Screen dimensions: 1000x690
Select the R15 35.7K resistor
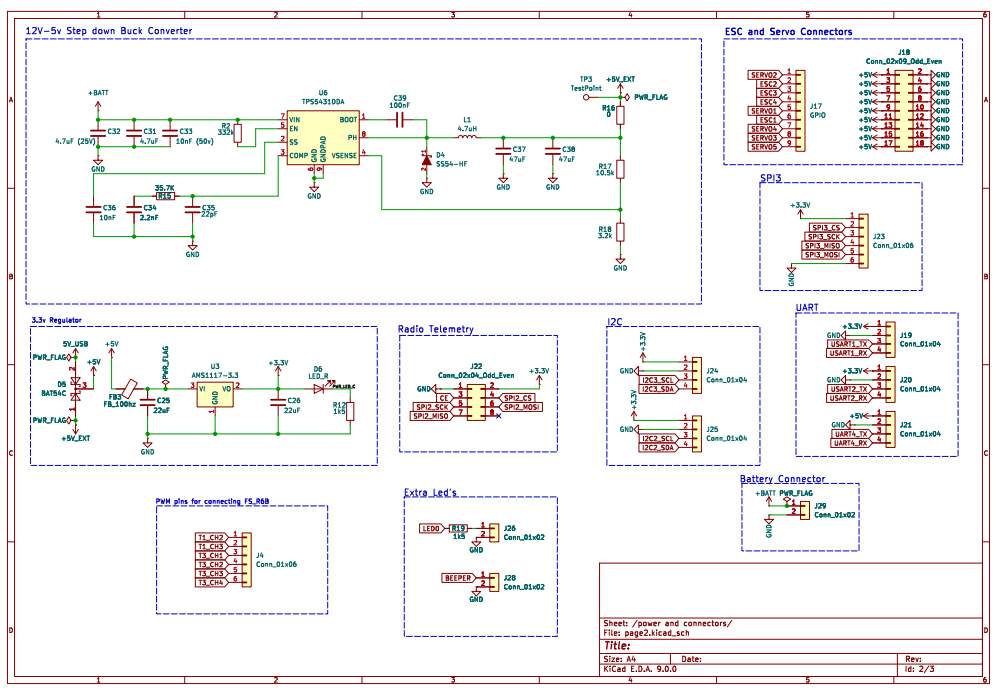click(x=165, y=196)
